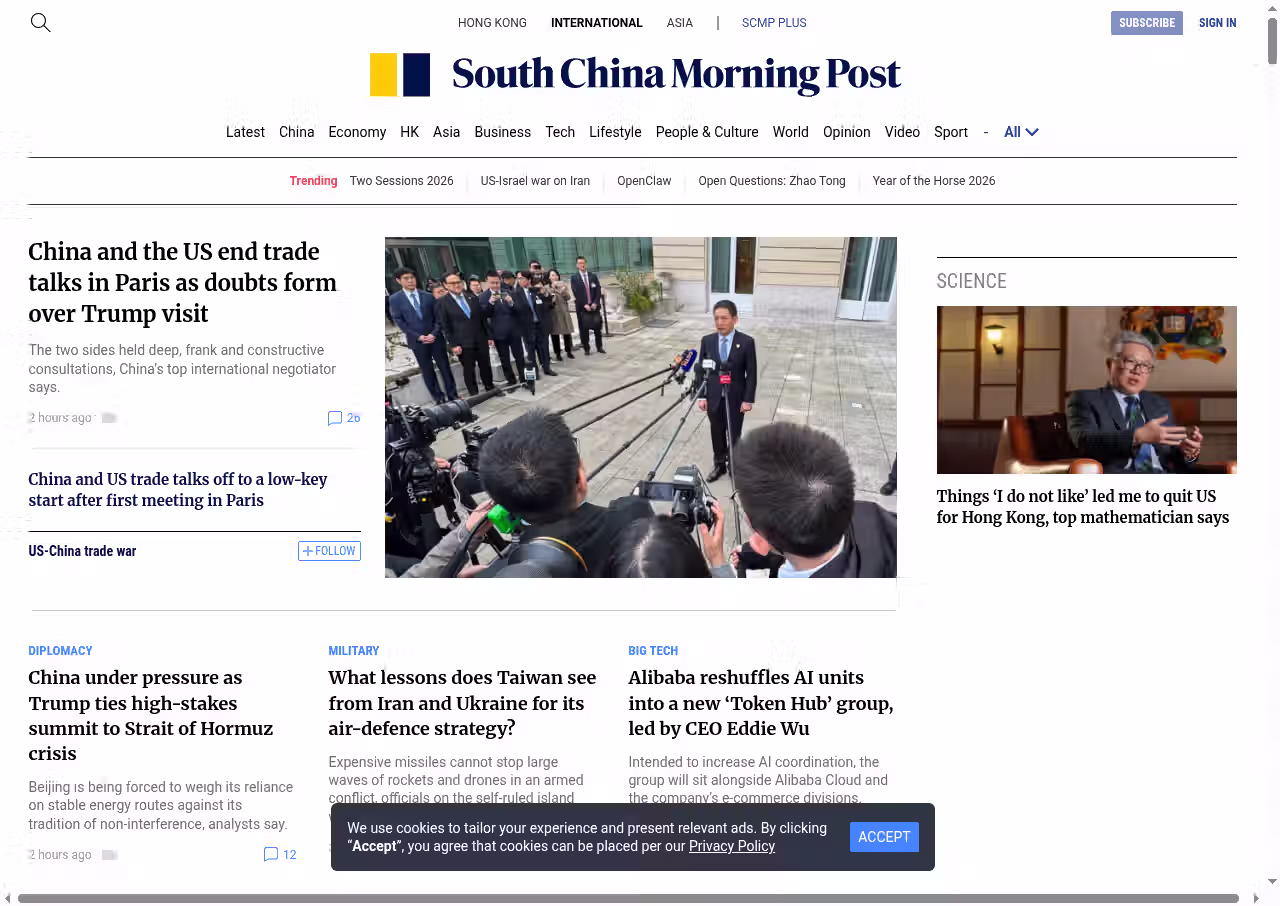The width and height of the screenshot is (1280, 906).
Task: Open the Tech menu item
Action: coord(560,132)
